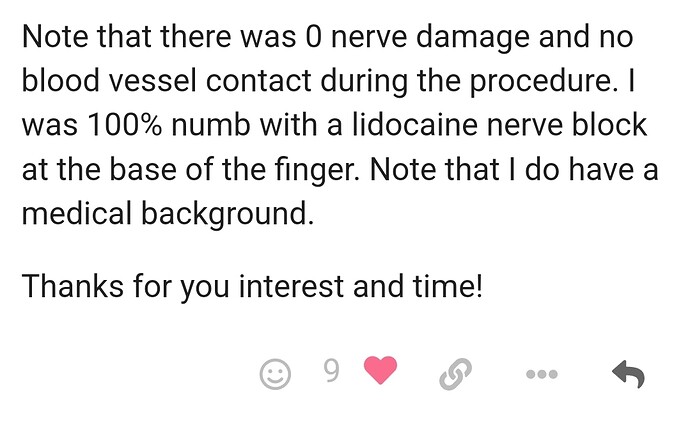This screenshot has height=427, width=690.
Task: Copy the post link via chain icon
Action: pyautogui.click(x=455, y=374)
